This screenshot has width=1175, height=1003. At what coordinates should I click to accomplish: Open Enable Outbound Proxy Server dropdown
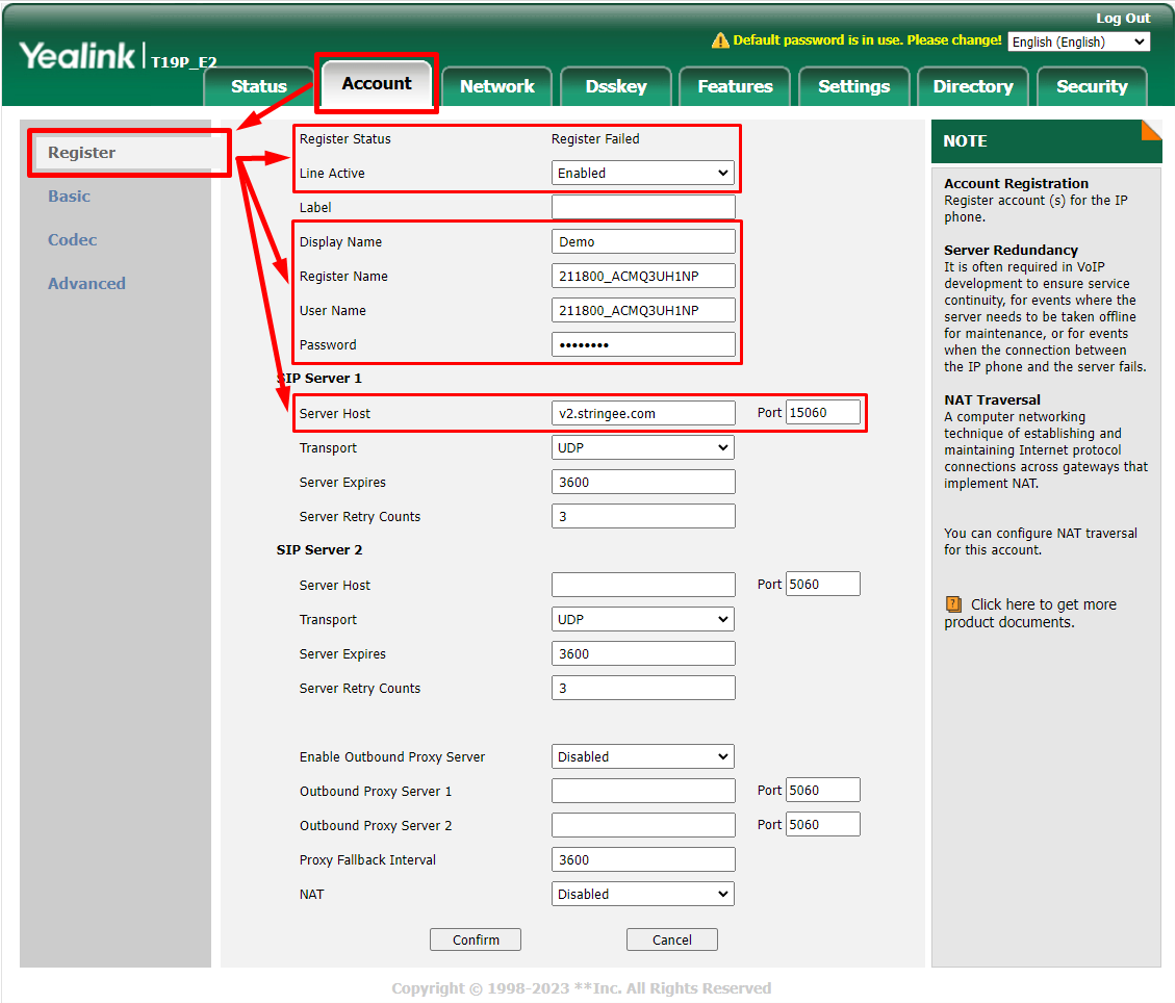coord(643,757)
